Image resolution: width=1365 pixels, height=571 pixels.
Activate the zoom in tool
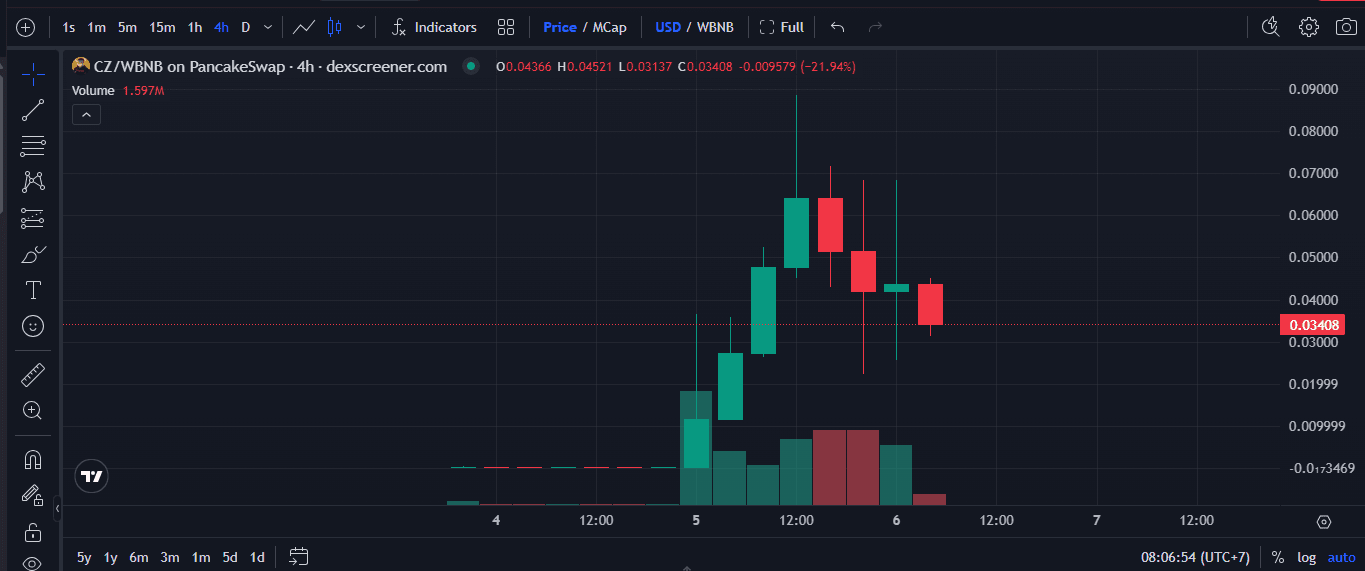[33, 410]
